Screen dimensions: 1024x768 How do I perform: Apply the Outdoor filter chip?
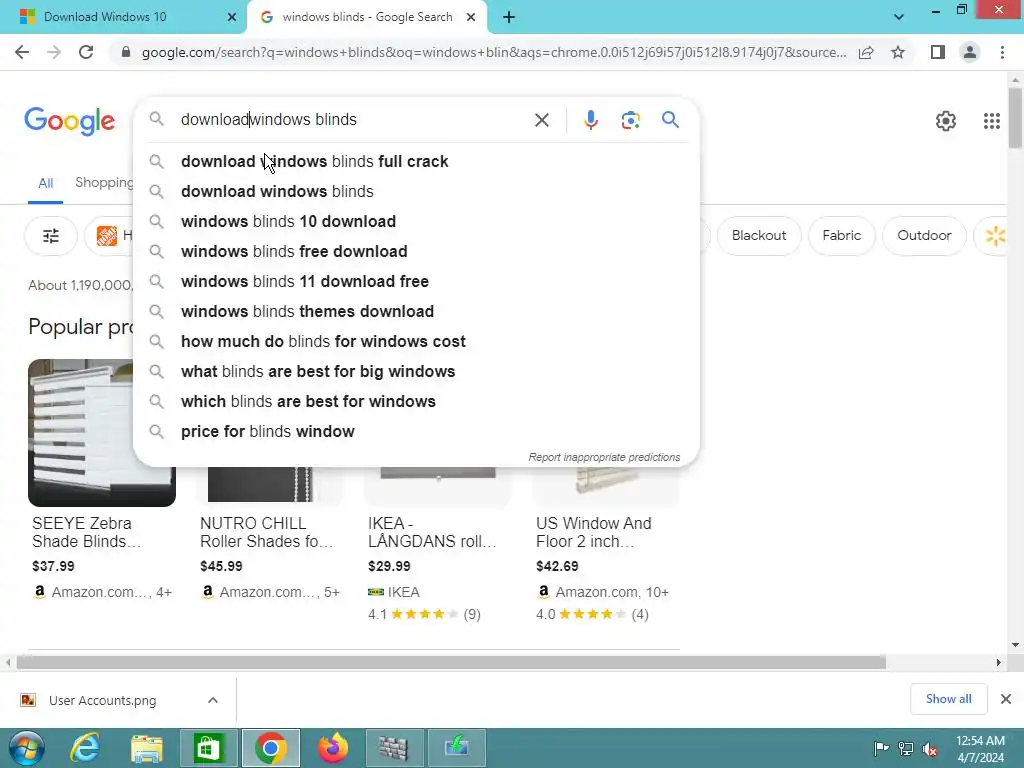pos(923,236)
